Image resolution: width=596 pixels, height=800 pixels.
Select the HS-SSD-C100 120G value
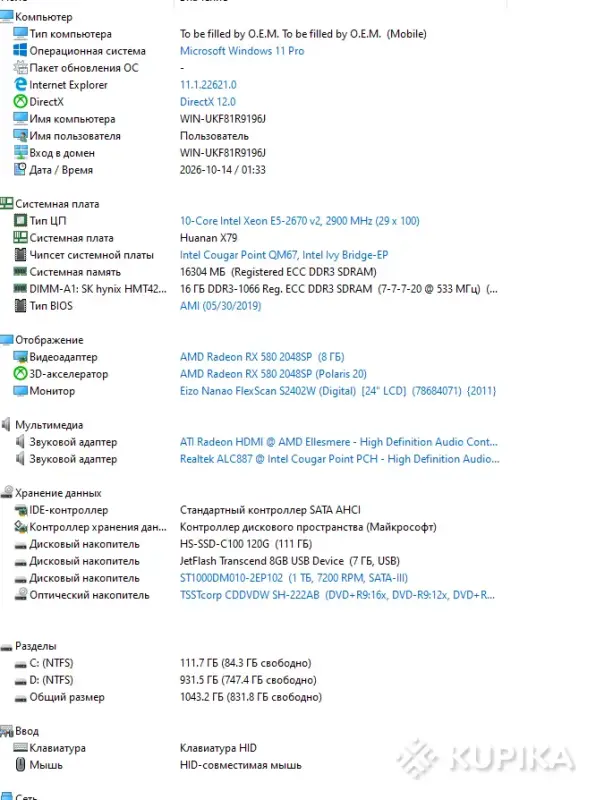coord(246,544)
